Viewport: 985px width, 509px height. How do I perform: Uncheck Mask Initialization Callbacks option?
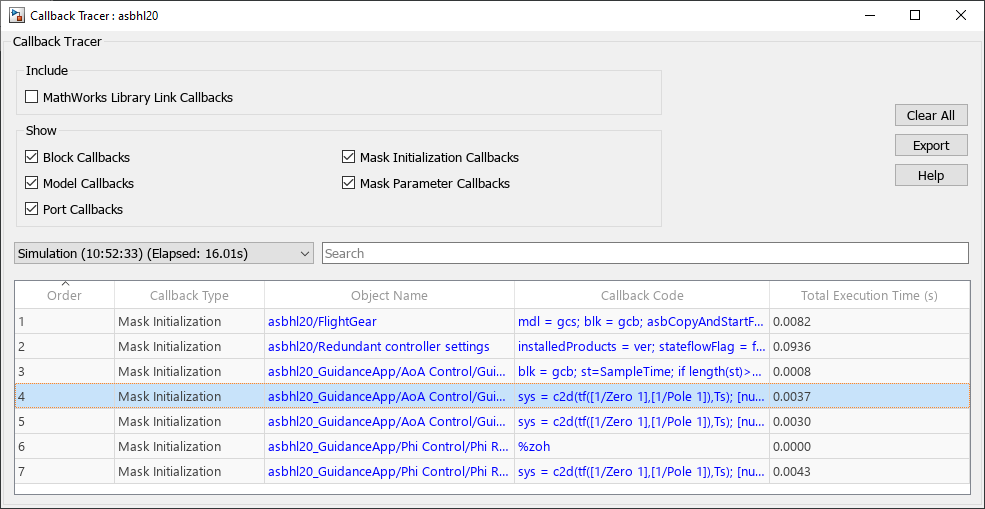(349, 158)
